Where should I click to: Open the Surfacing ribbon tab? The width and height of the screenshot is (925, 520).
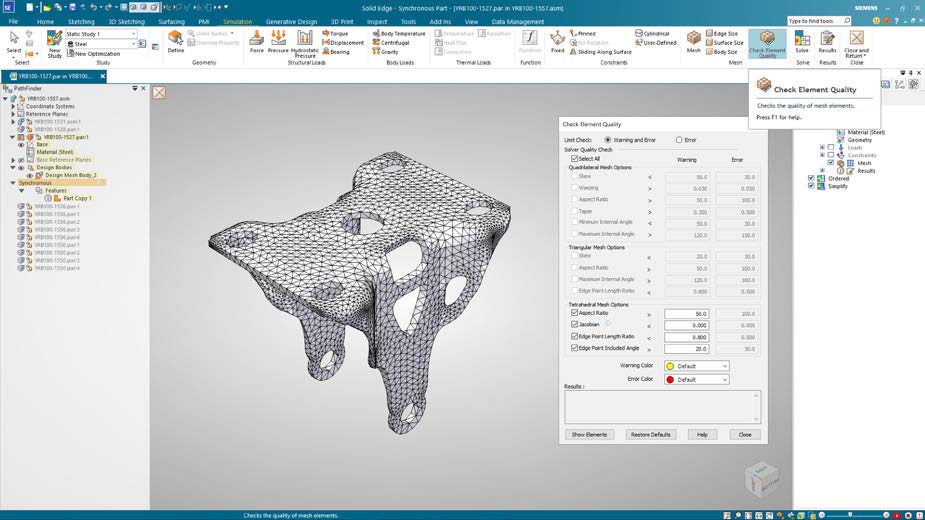click(x=171, y=22)
